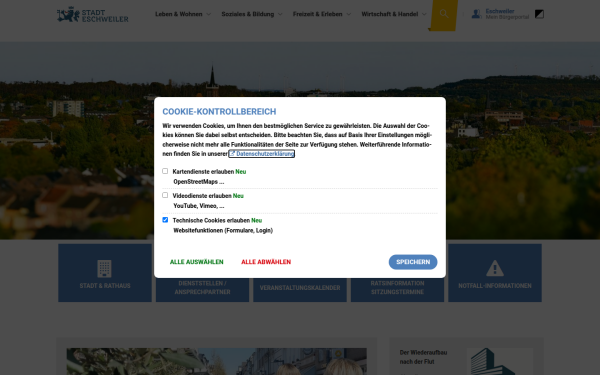
Task: Uncheck Technische Cookies erlauben checkbox
Action: pos(165,220)
